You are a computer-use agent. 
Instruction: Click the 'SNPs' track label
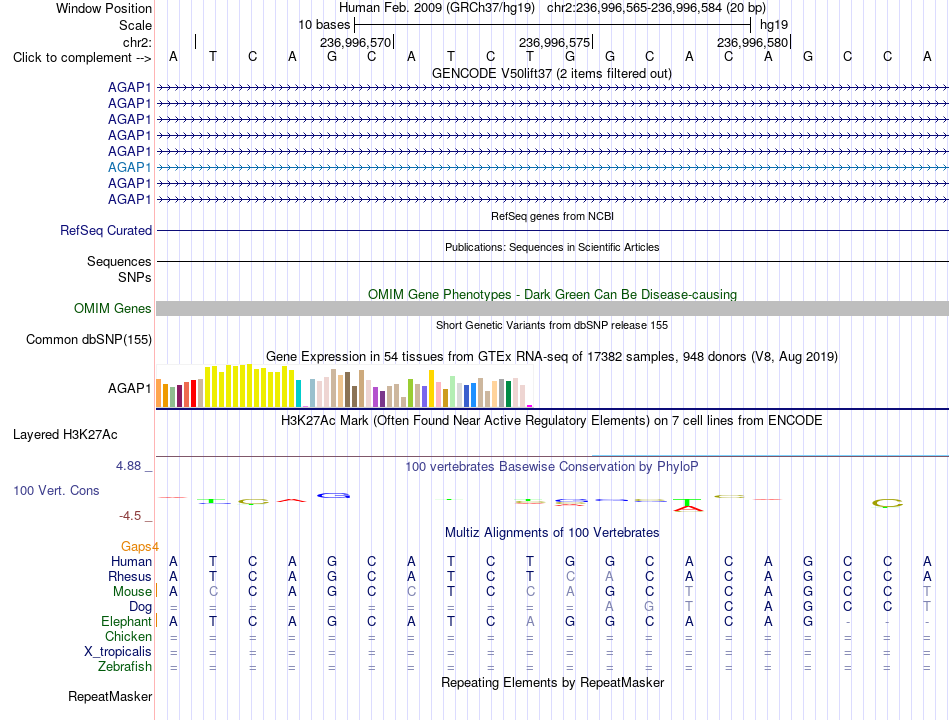coord(135,277)
